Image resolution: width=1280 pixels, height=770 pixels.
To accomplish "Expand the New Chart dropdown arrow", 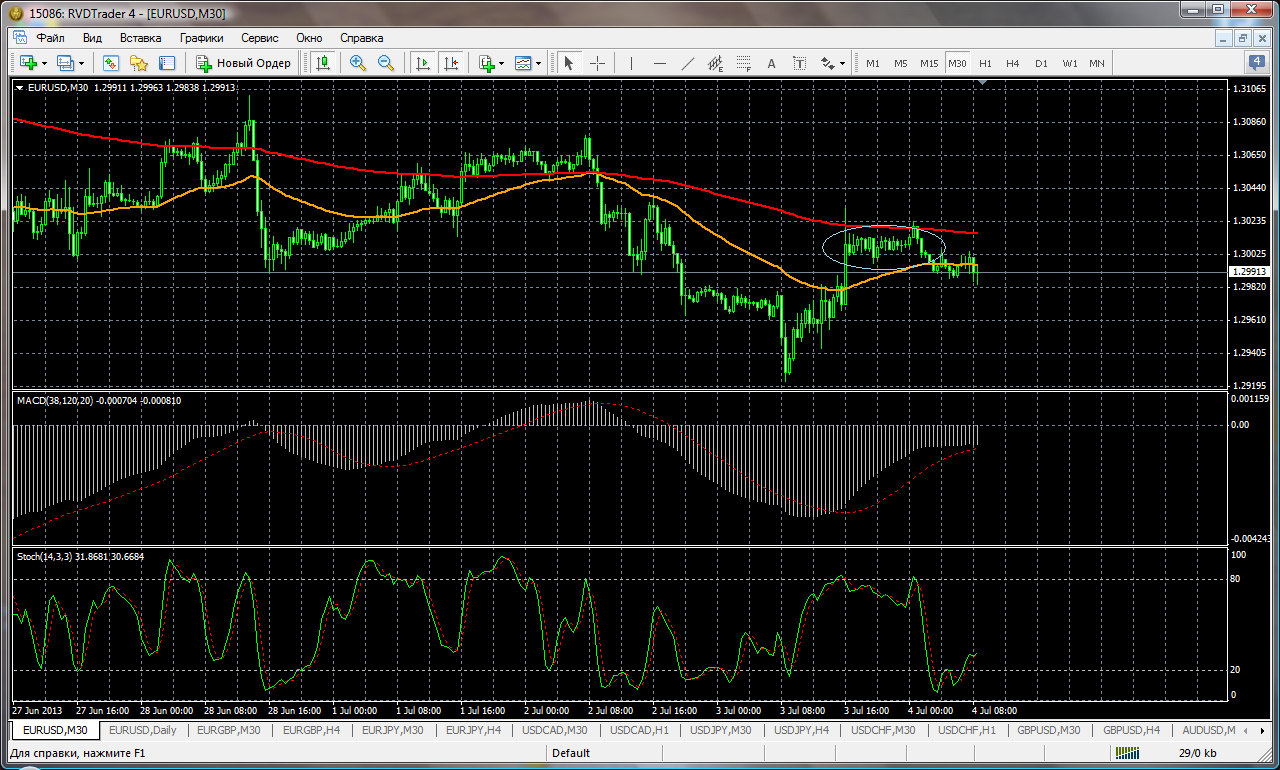I will [45, 63].
